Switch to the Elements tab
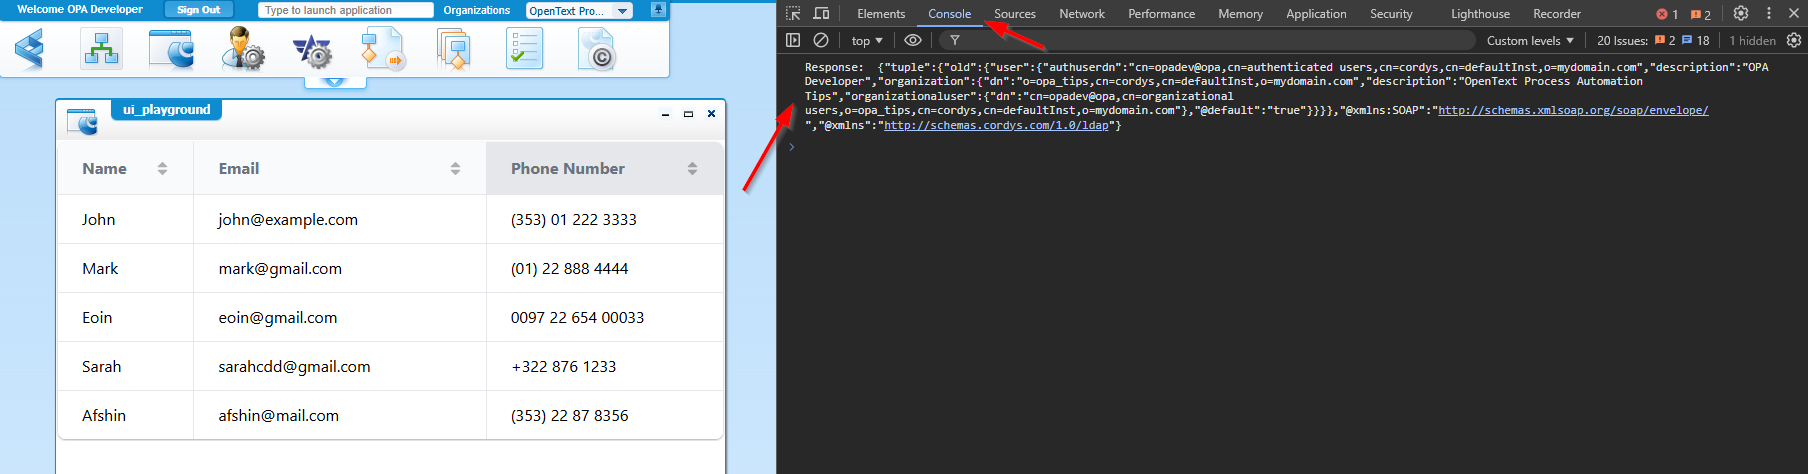 coord(881,14)
